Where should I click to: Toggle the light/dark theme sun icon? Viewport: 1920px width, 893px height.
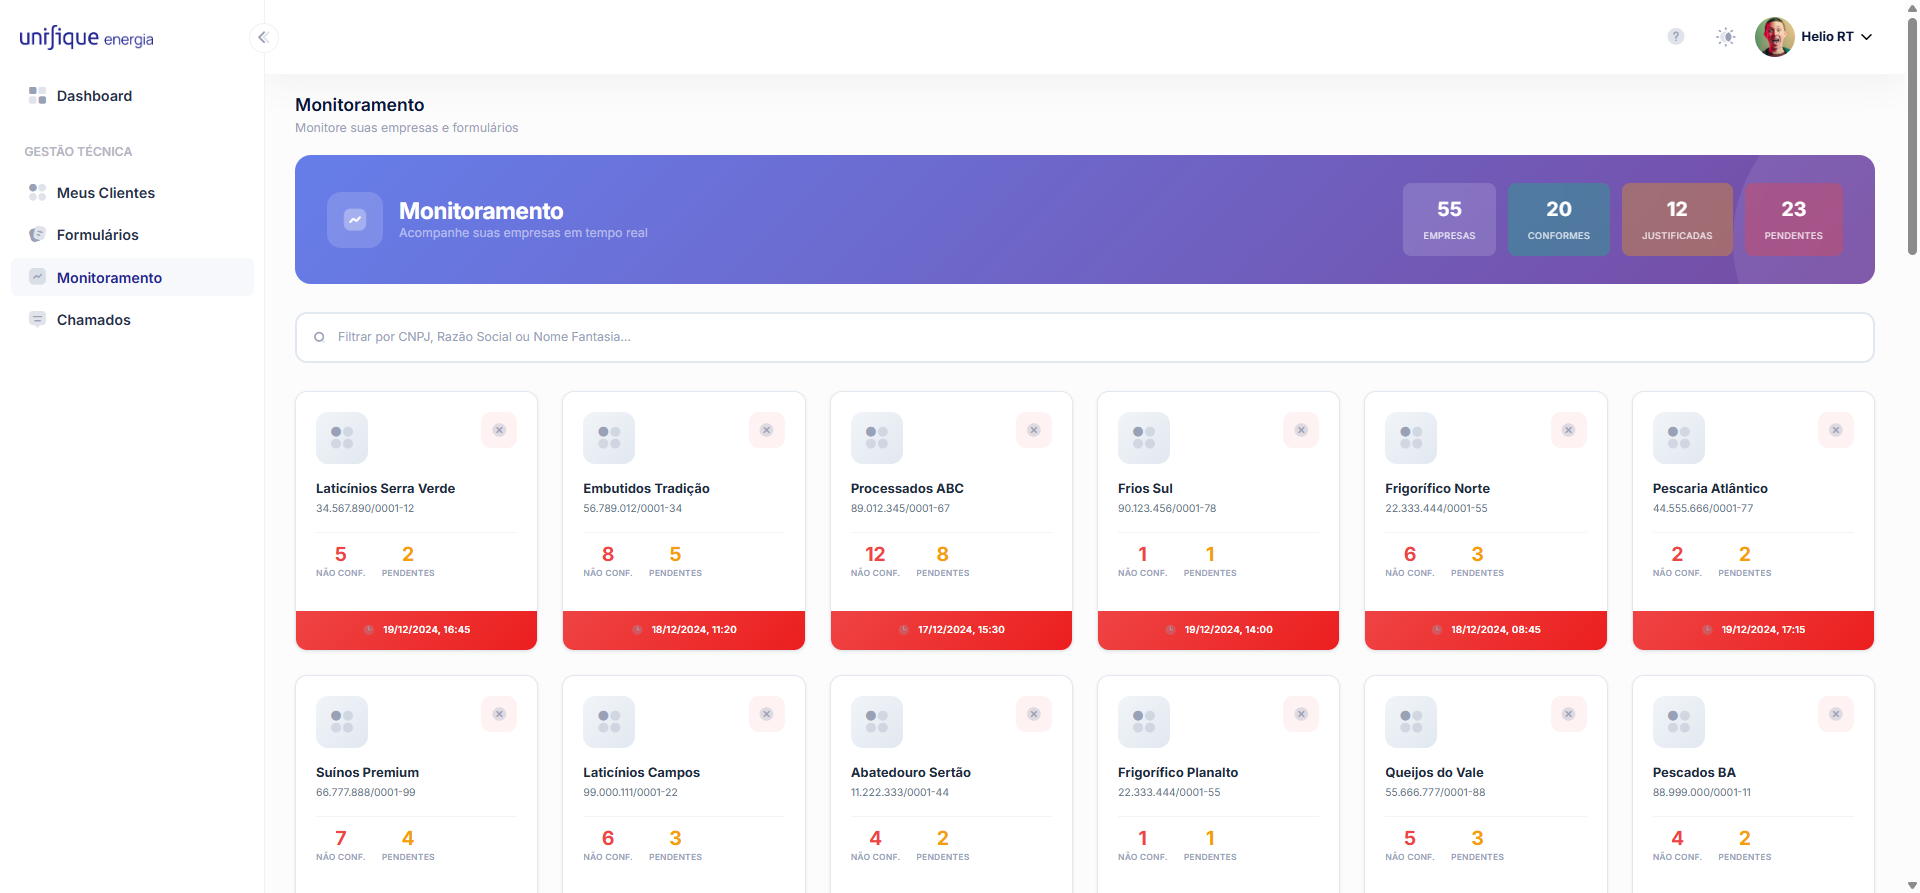point(1725,37)
